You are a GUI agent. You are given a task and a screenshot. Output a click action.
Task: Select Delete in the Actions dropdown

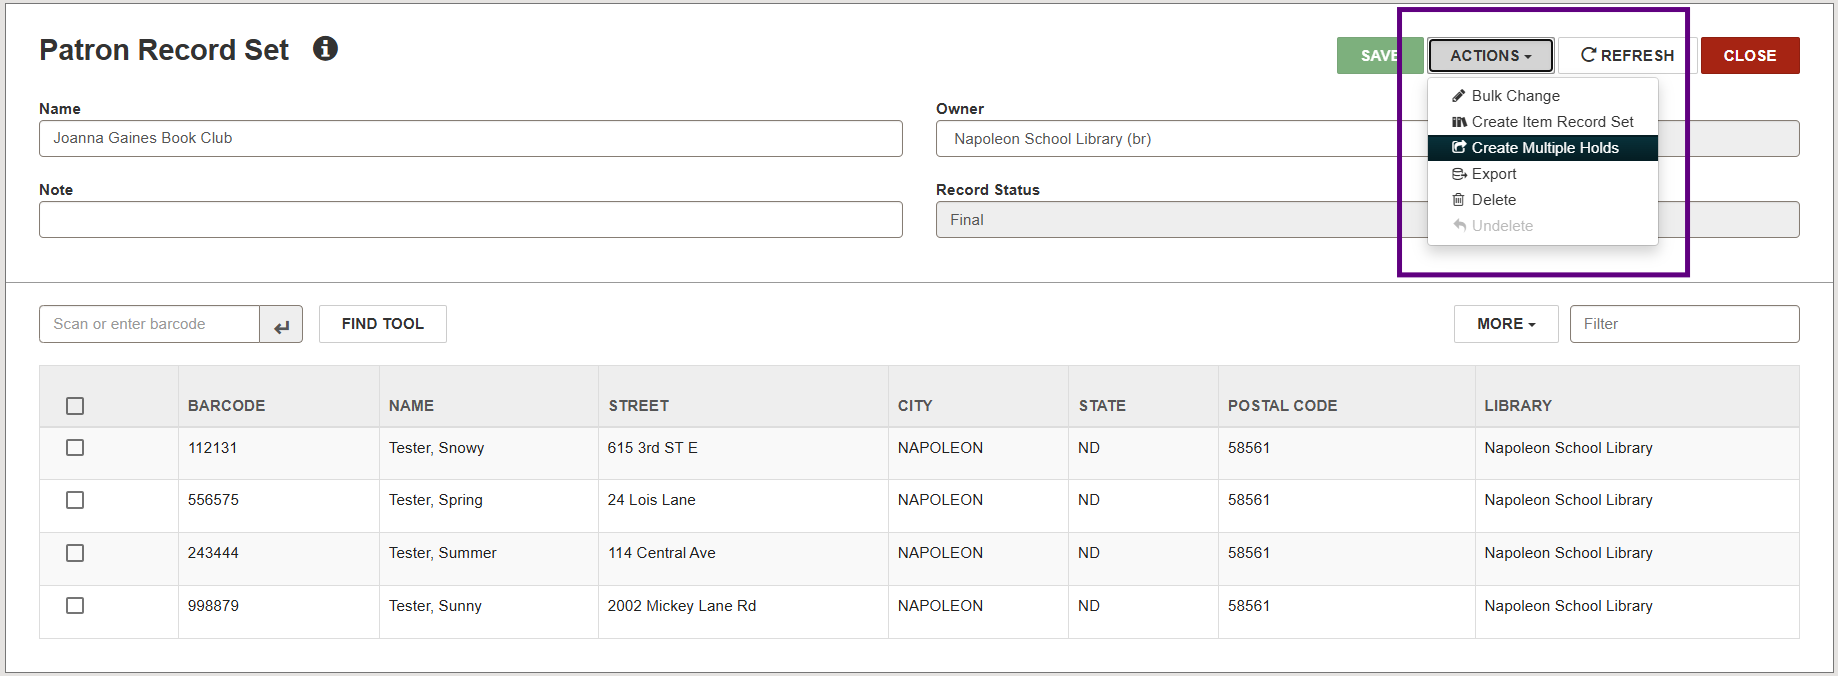[1542, 200]
